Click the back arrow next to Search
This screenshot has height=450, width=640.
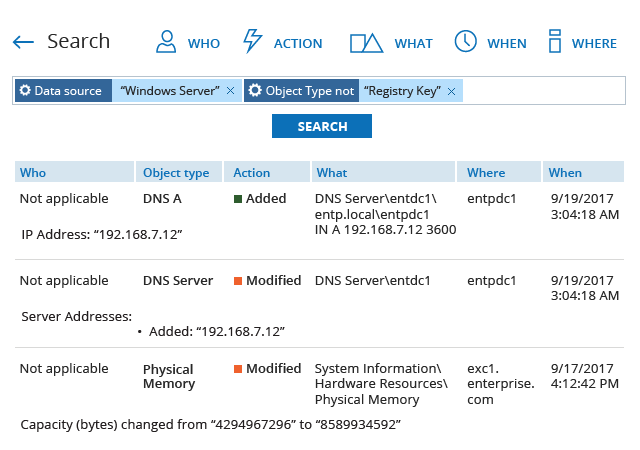pos(23,42)
